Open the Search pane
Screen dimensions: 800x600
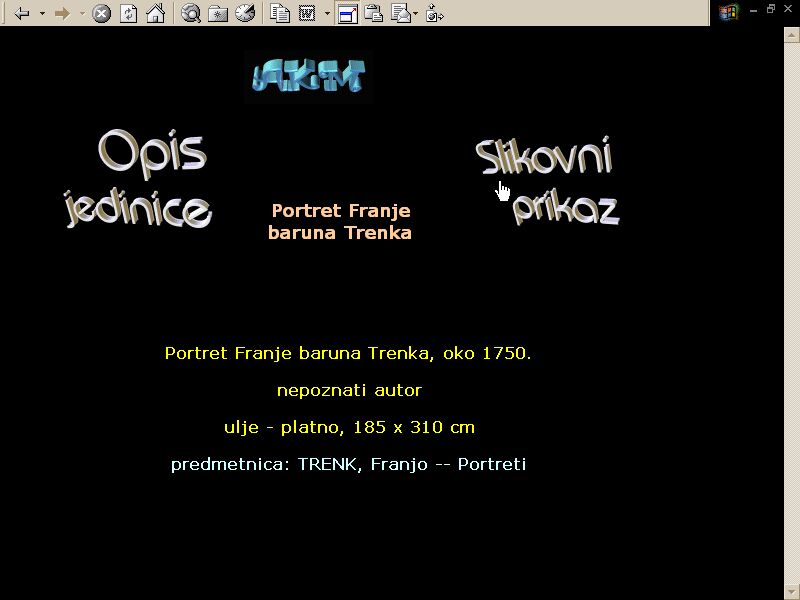[x=191, y=13]
